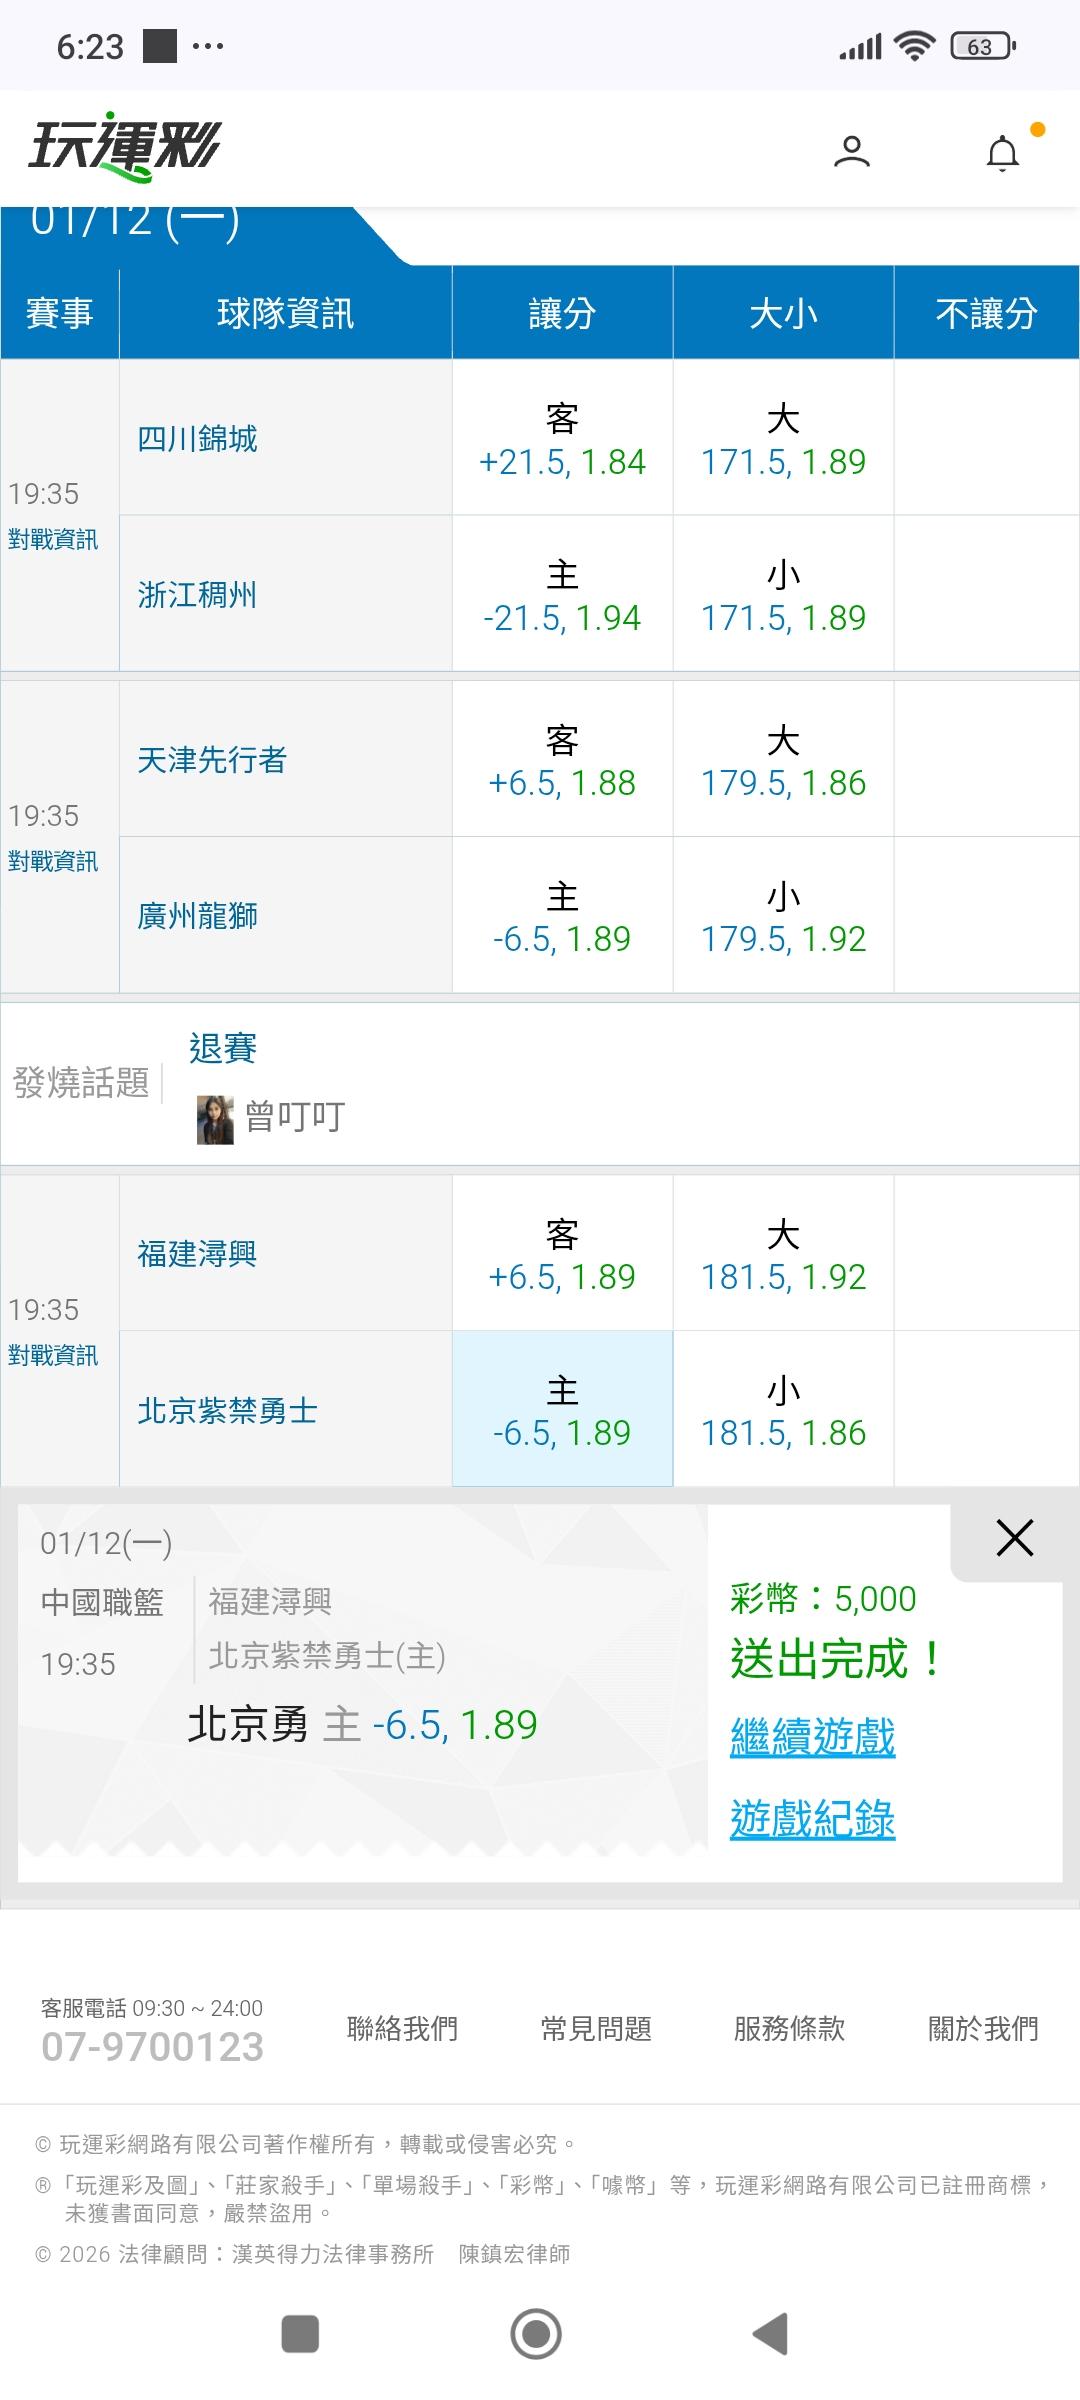This screenshot has width=1080, height=2400.
Task: Open the user account profile icon
Action: 851,152
